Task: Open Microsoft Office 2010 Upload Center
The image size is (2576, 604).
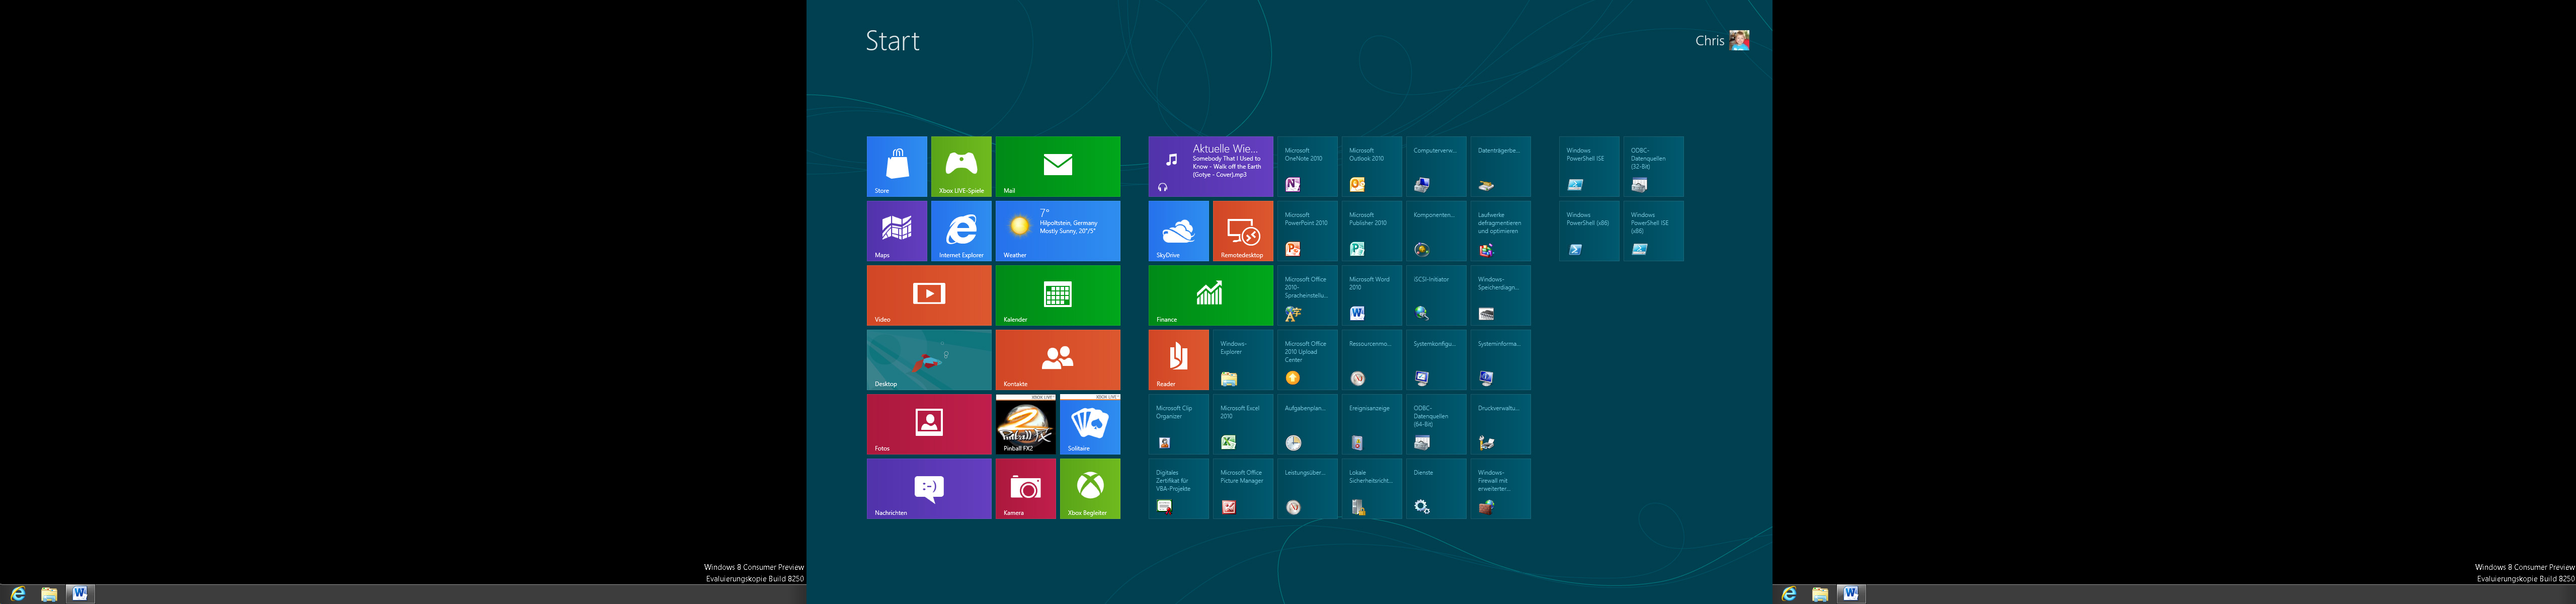Action: (x=1307, y=360)
